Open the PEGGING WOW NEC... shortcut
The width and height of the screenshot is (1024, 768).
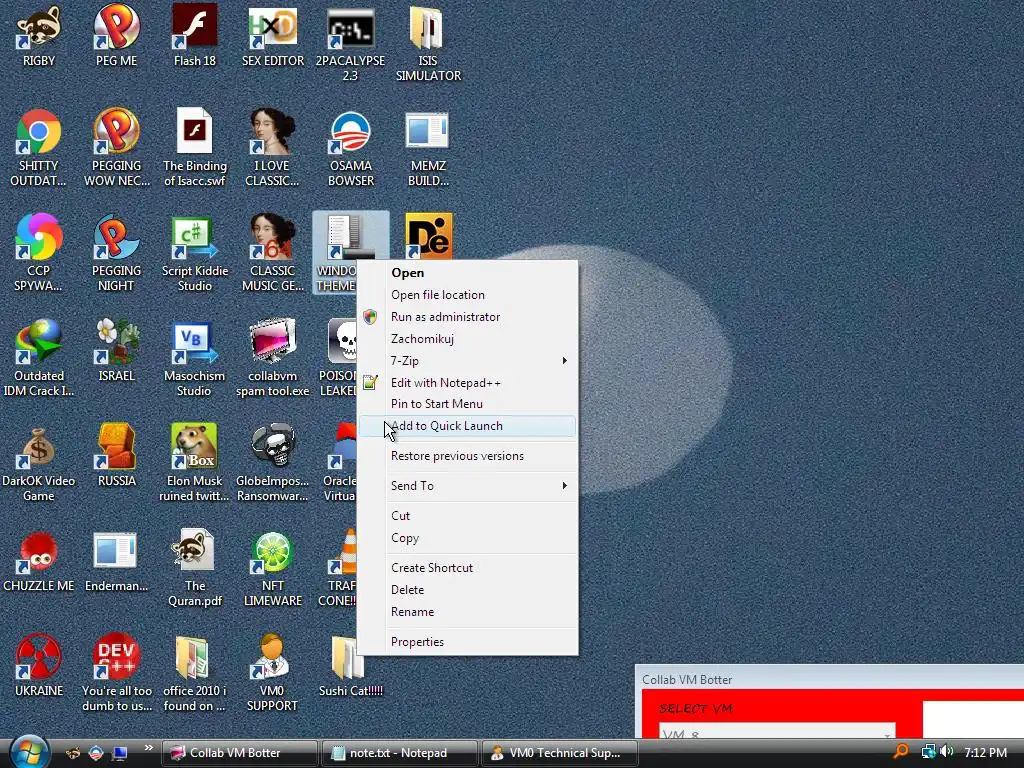tap(116, 148)
